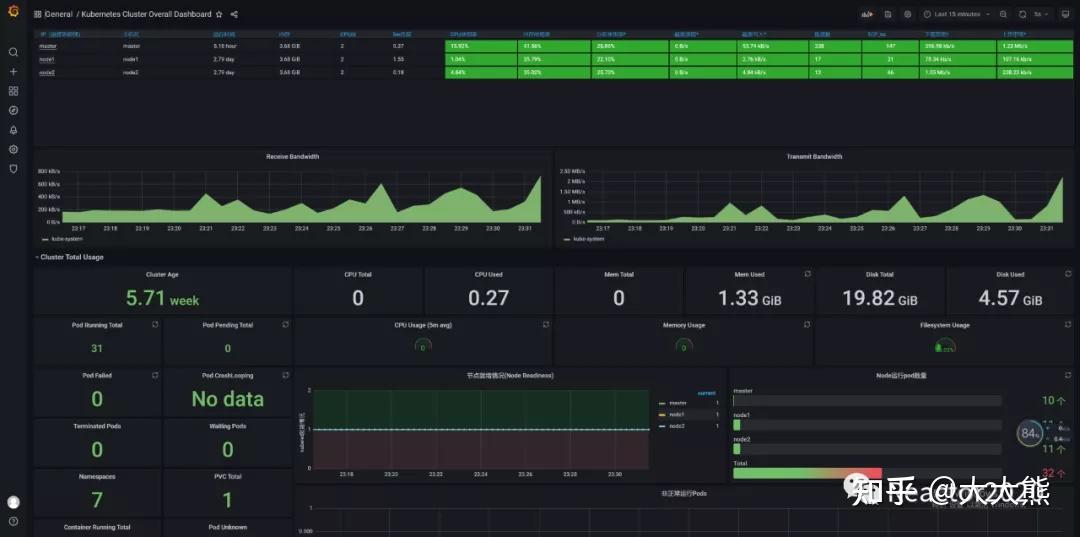This screenshot has width=1080, height=537.
Task: Open dashboard settings gear in toolbar
Action: click(x=908, y=14)
